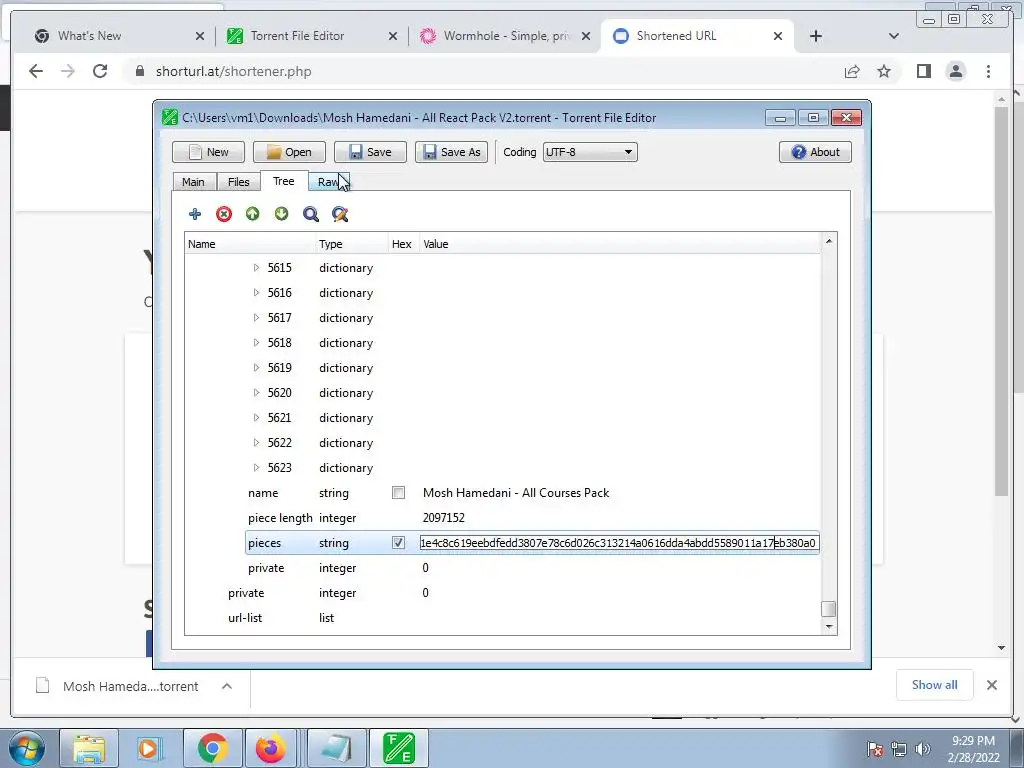The height and width of the screenshot is (768, 1024).
Task: Open Torrent File Editor from taskbar
Action: click(x=398, y=748)
